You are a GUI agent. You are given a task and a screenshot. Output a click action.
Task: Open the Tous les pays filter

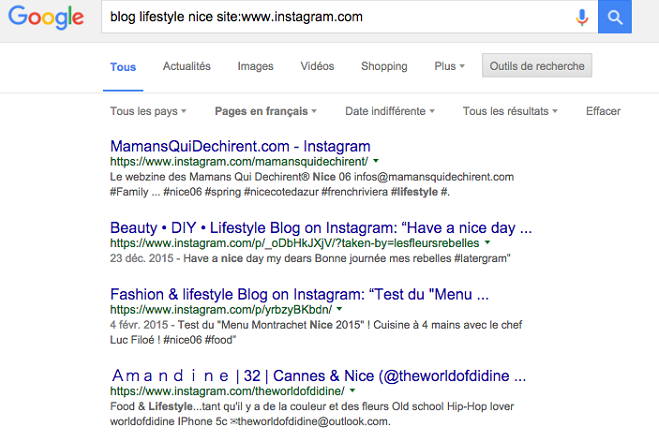click(148, 111)
